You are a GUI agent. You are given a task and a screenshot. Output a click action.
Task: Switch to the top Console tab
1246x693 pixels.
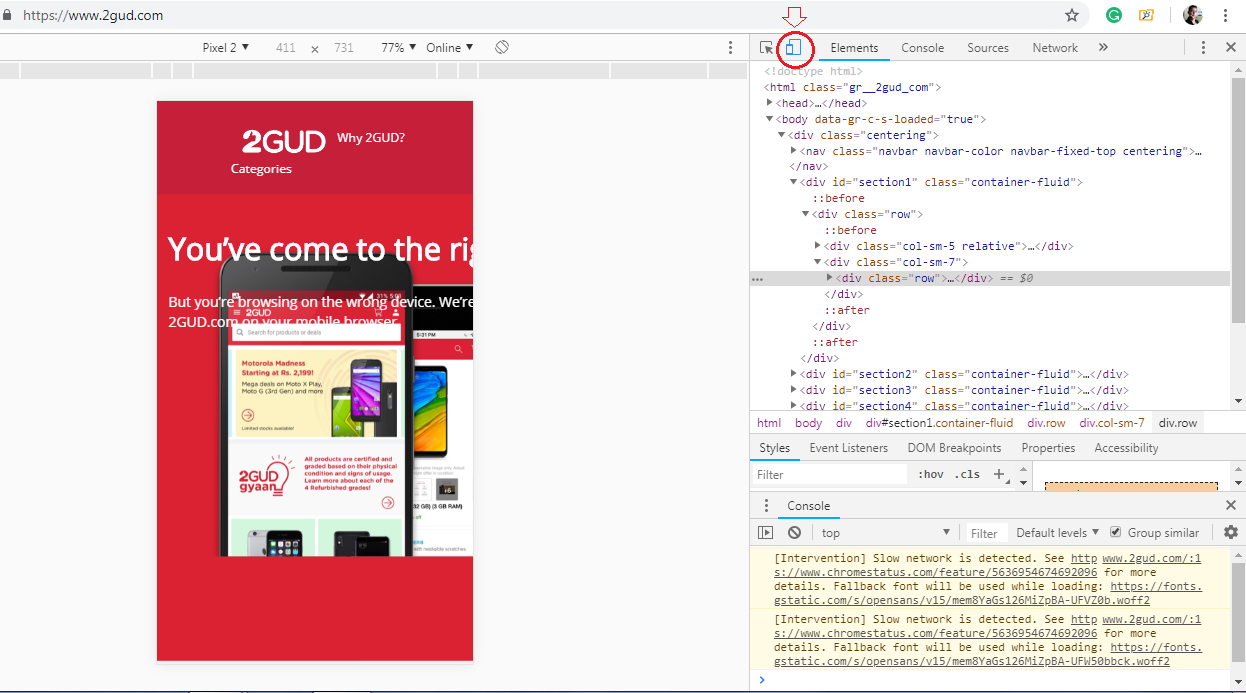coord(922,47)
